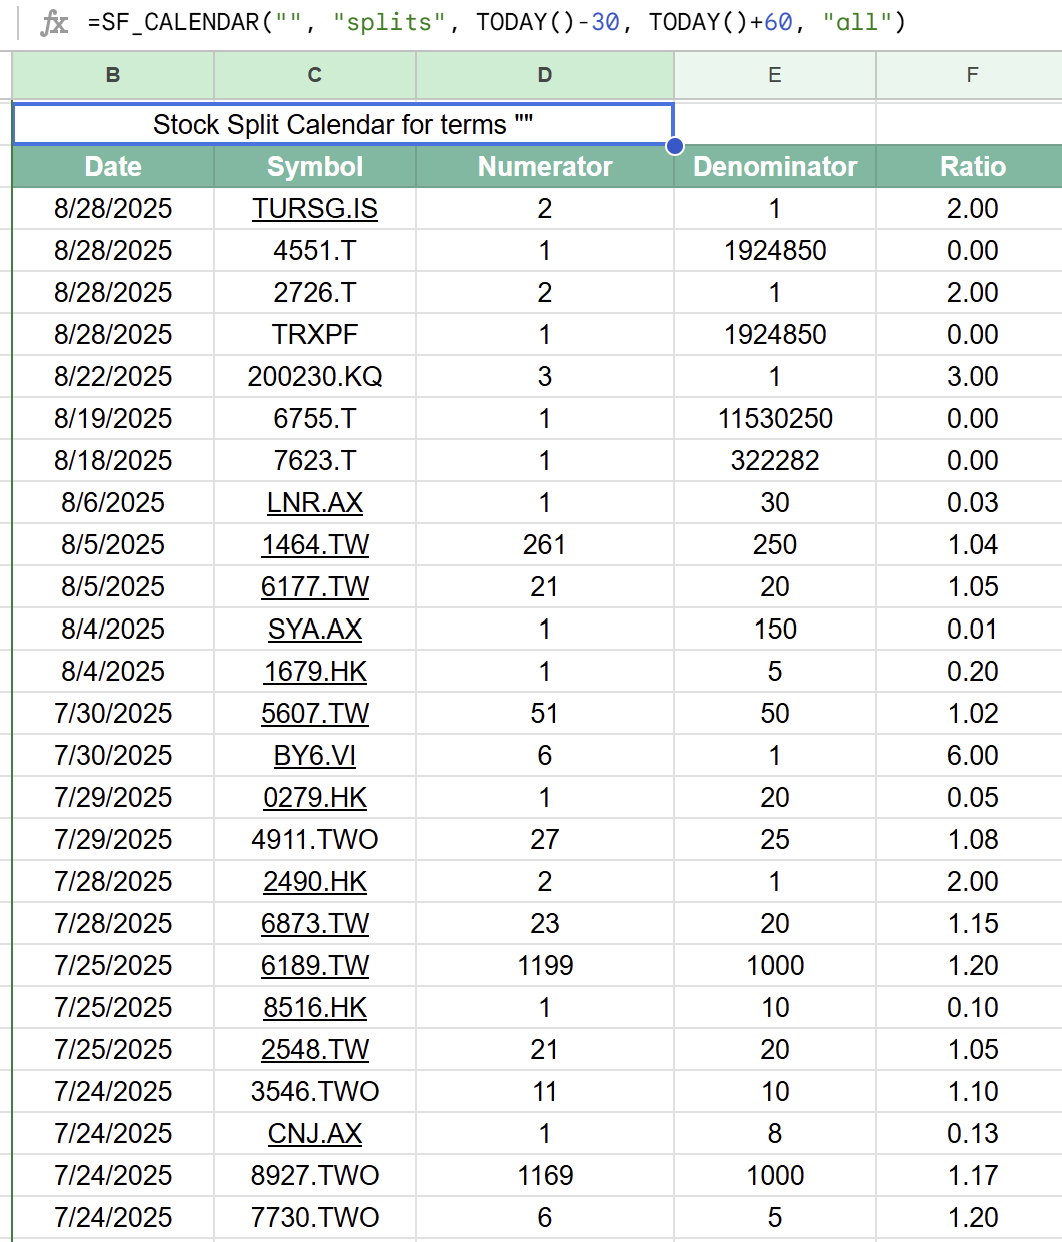Image resolution: width=1062 pixels, height=1242 pixels.
Task: Select column header D
Action: click(x=544, y=75)
